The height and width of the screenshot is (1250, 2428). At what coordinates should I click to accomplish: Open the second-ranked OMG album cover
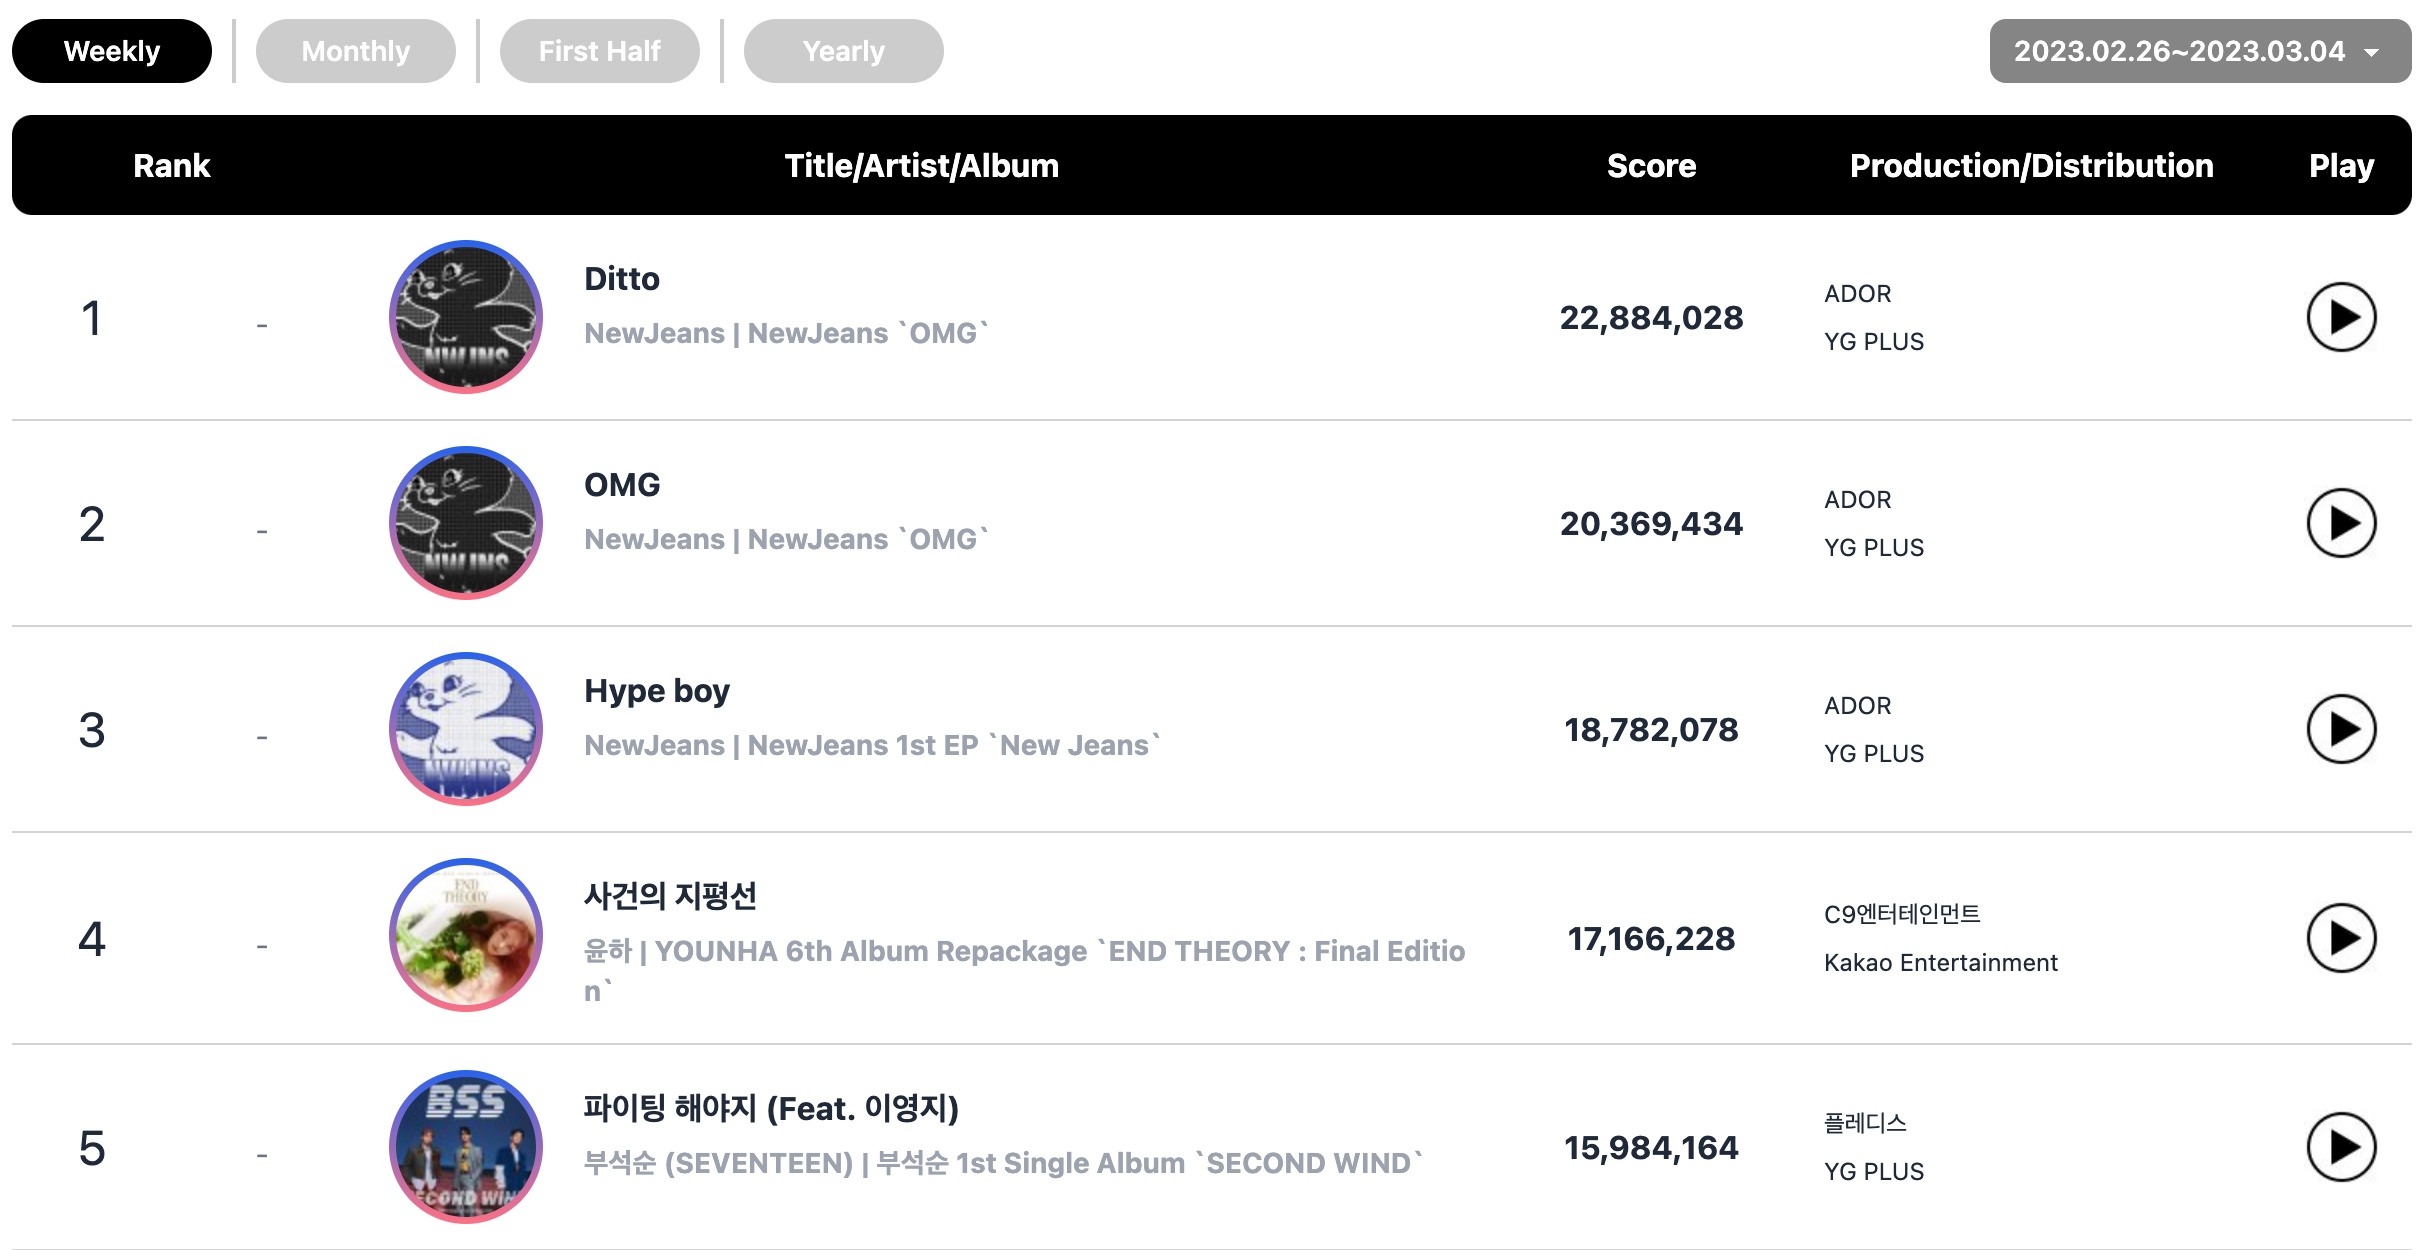tap(466, 523)
